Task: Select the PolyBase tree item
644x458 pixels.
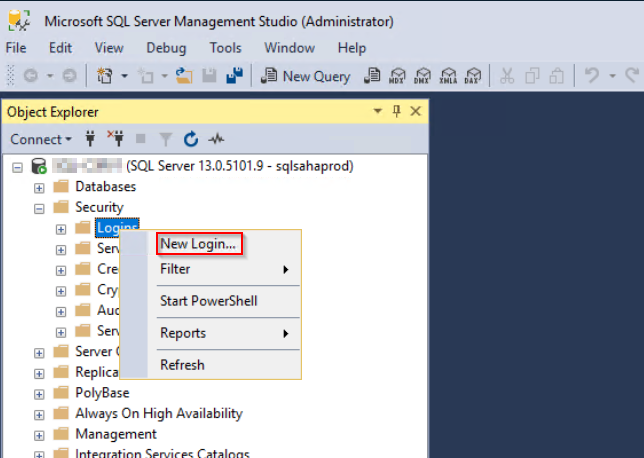Action: click(102, 393)
